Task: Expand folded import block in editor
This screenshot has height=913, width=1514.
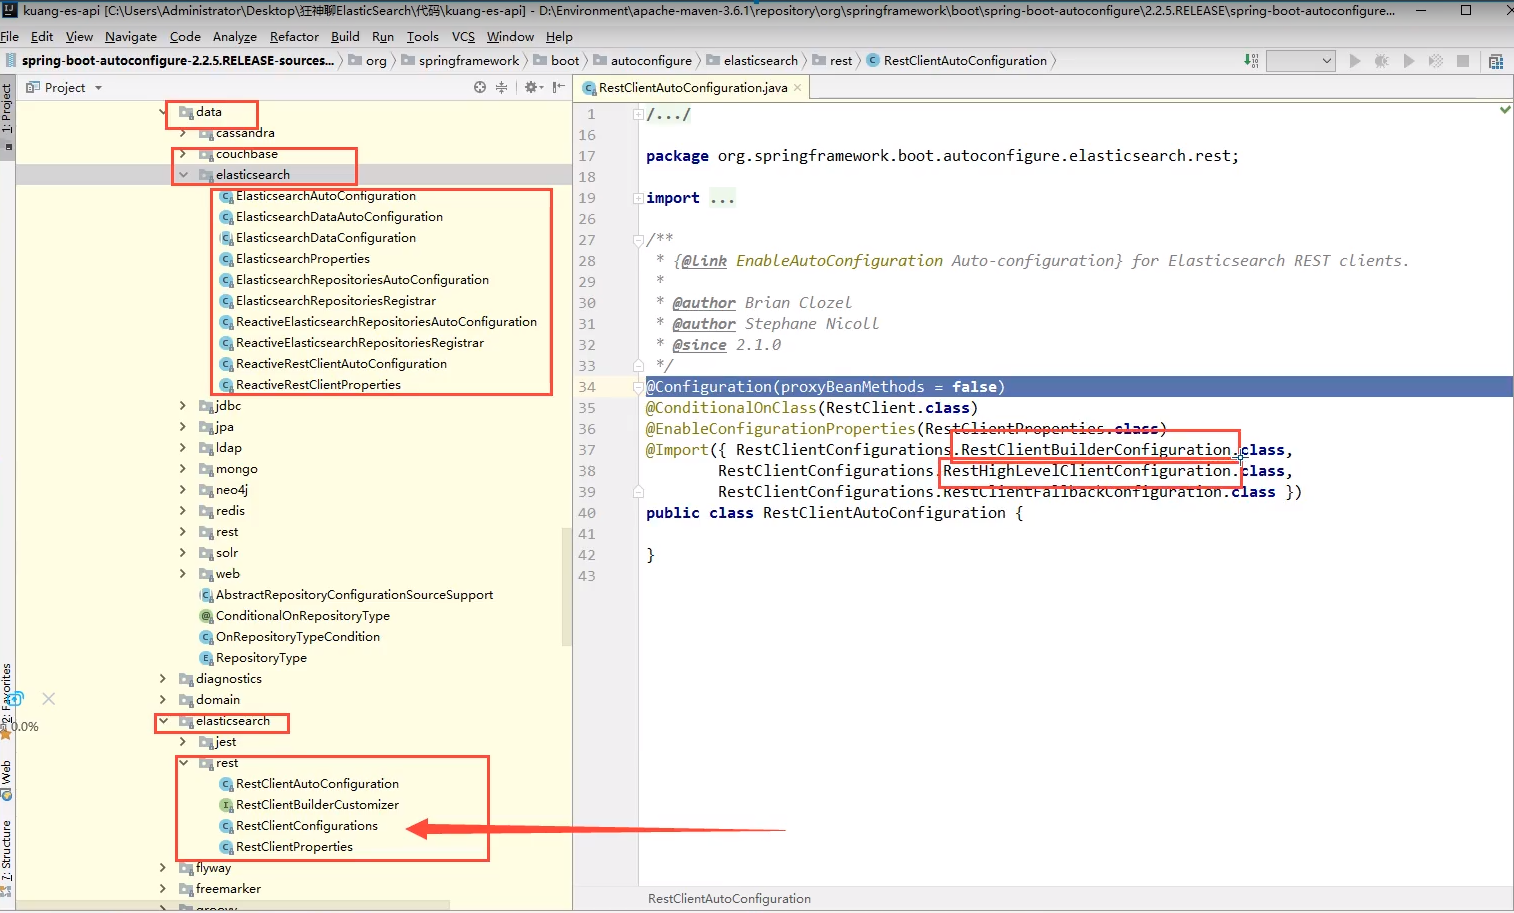Action: [x=638, y=198]
